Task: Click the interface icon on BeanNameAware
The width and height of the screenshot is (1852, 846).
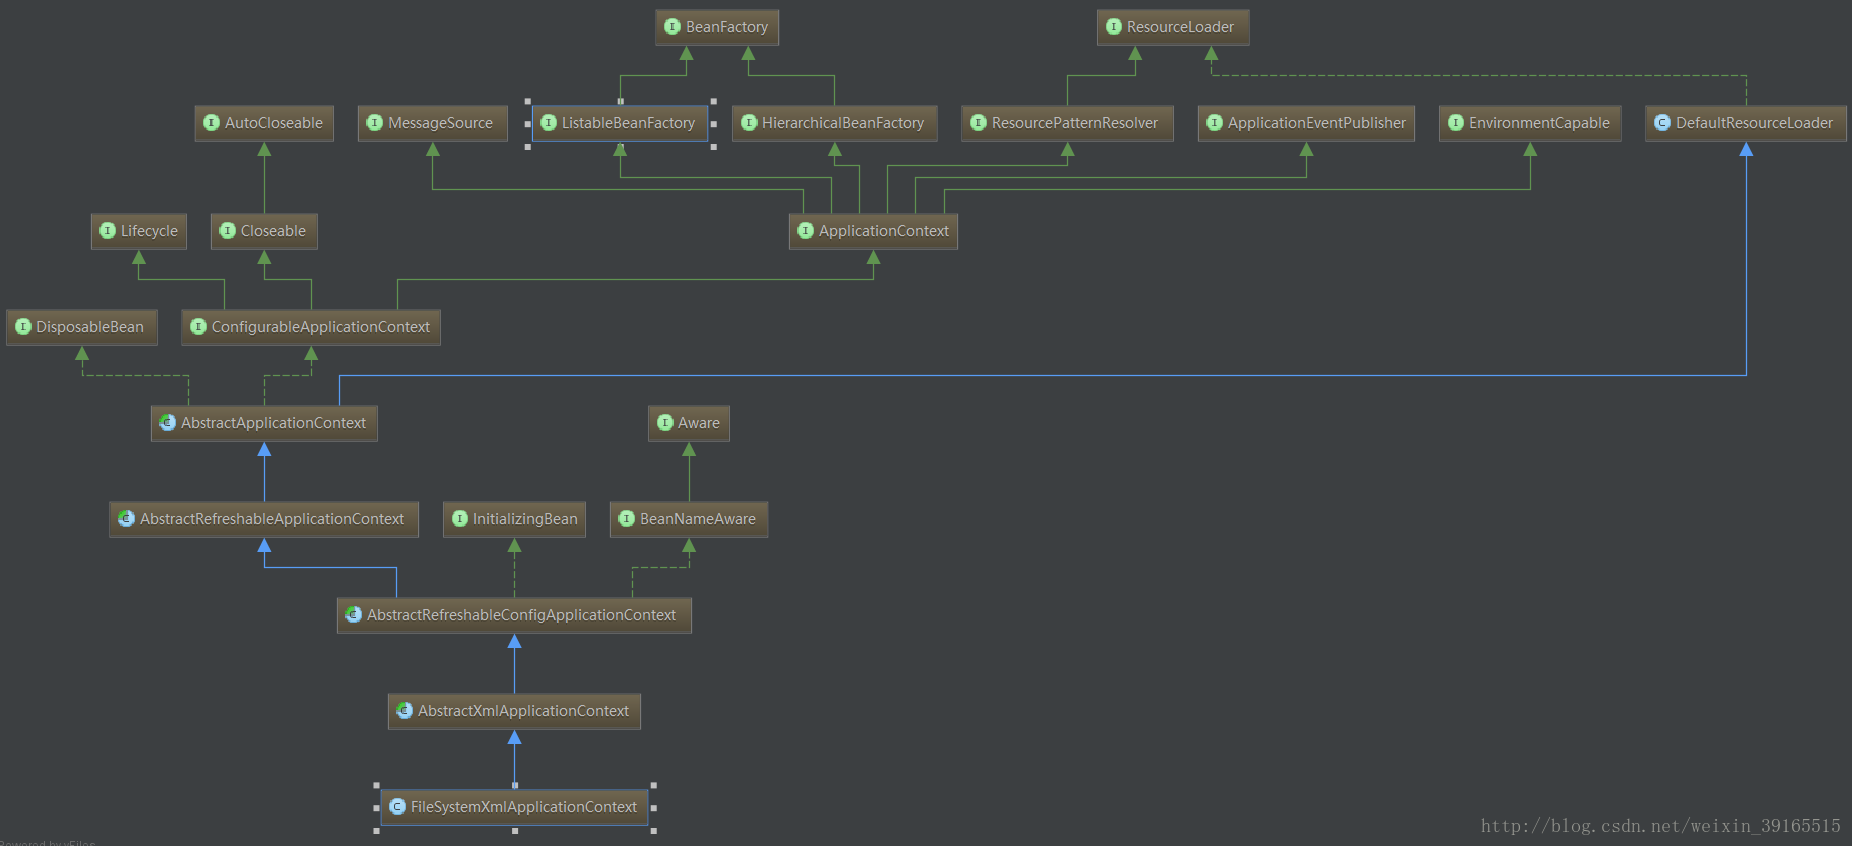Action: click(627, 519)
